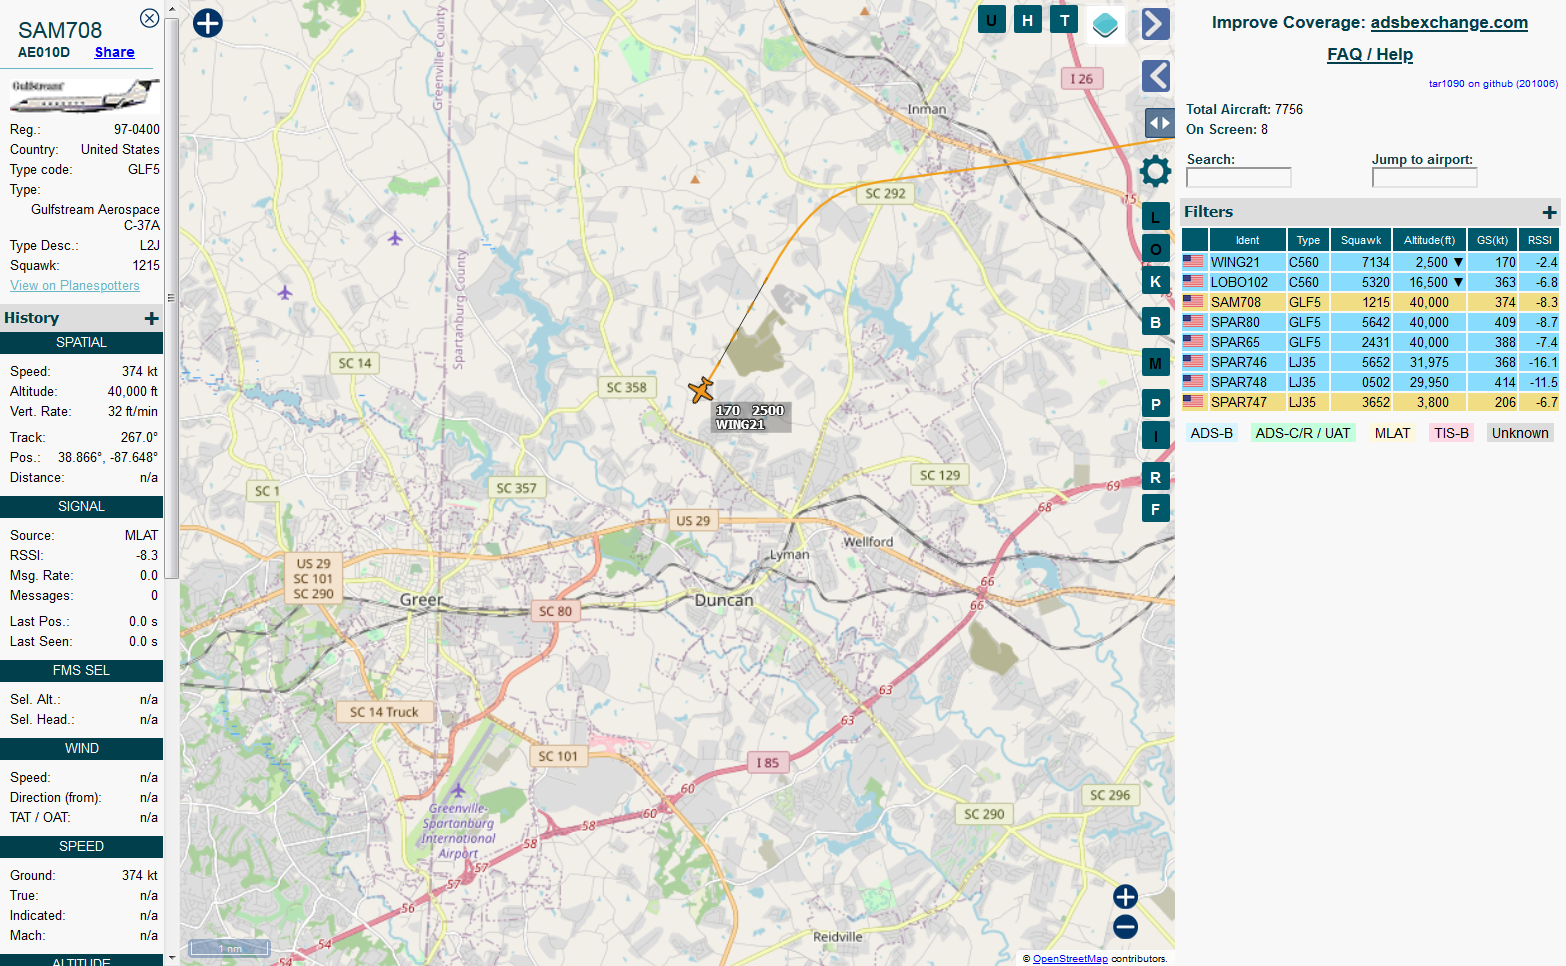This screenshot has height=966, width=1566.
Task: Sort table by RSSI column
Action: tap(1540, 240)
